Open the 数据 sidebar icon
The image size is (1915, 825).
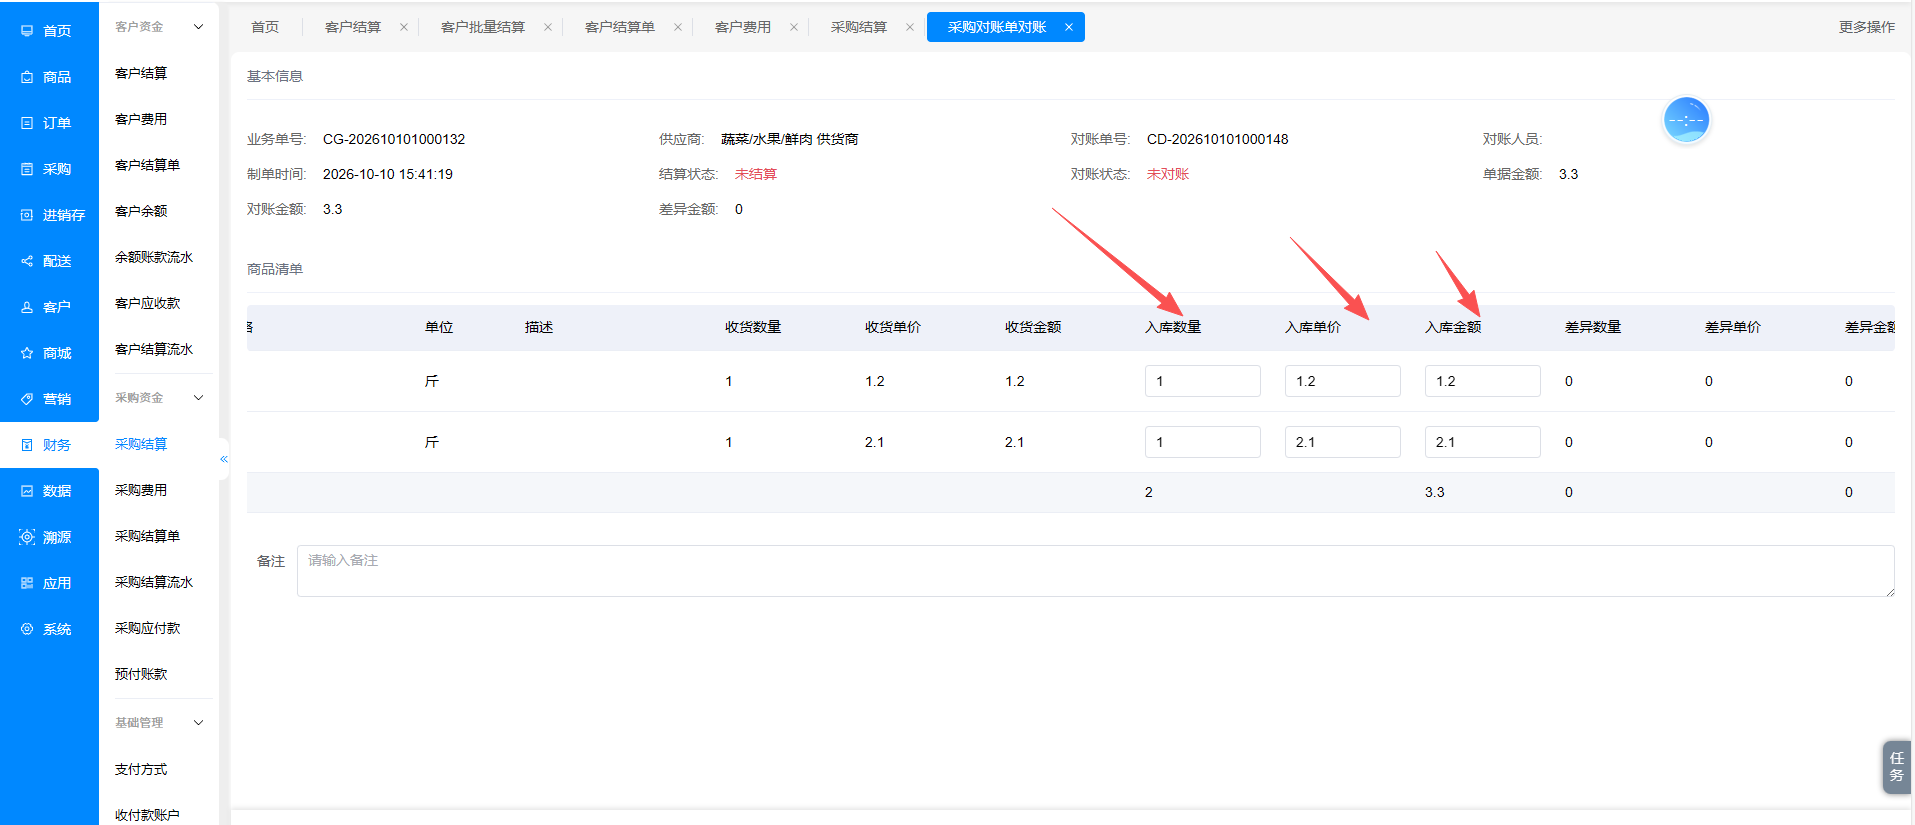click(27, 491)
